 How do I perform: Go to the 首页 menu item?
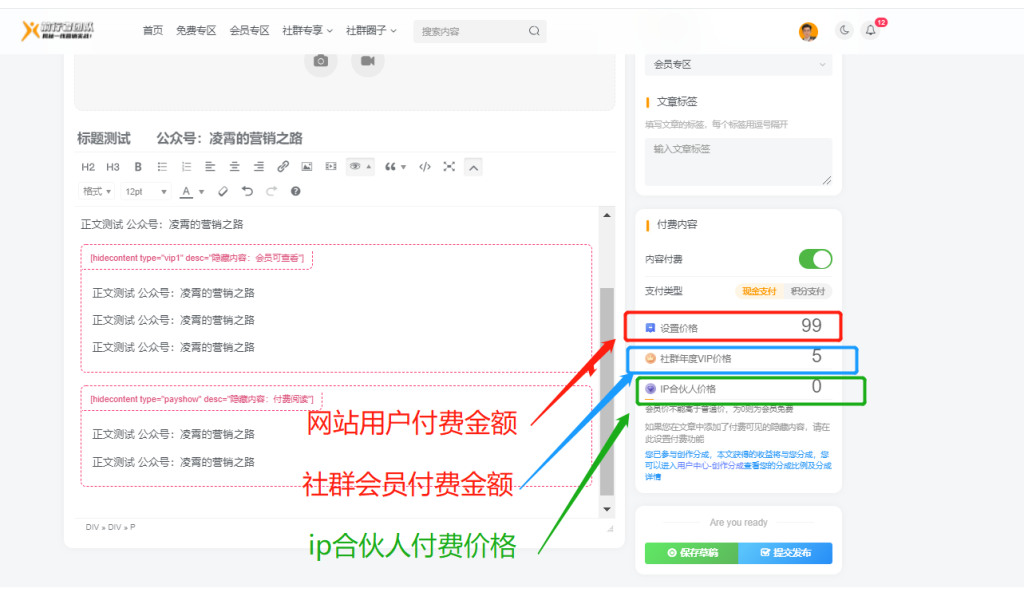(152, 30)
